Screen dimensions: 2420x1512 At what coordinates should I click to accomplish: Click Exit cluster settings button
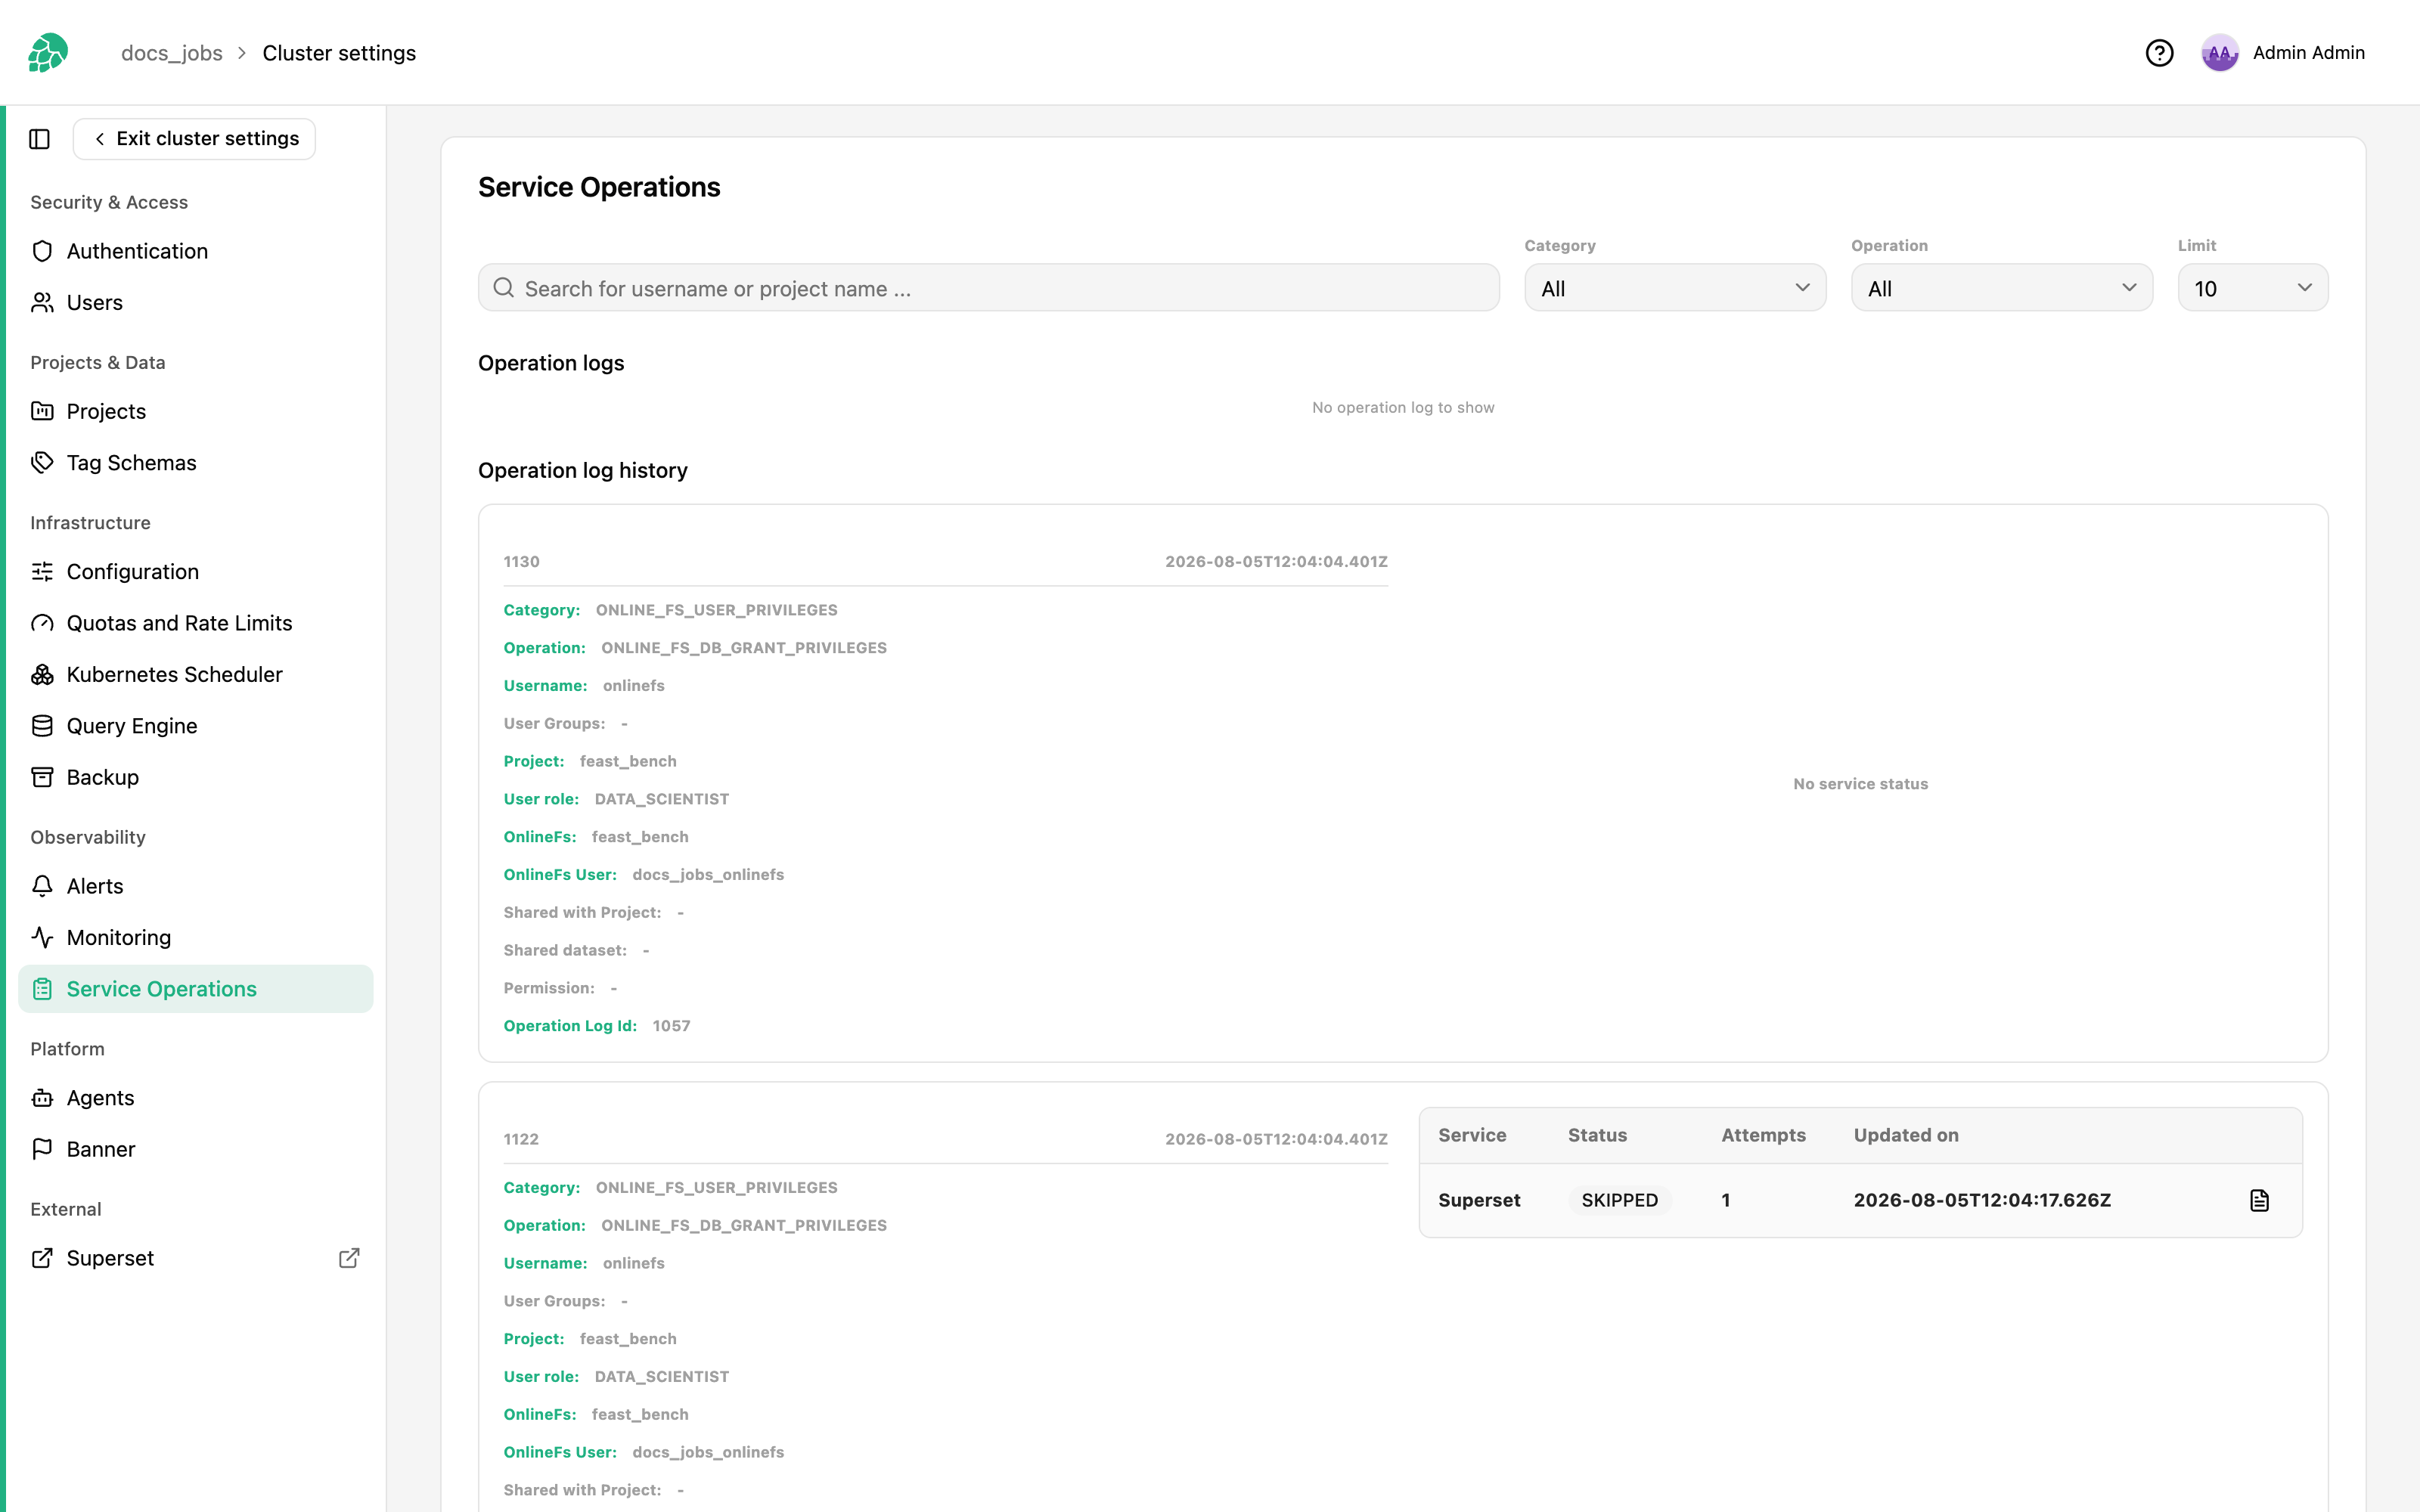click(x=194, y=139)
